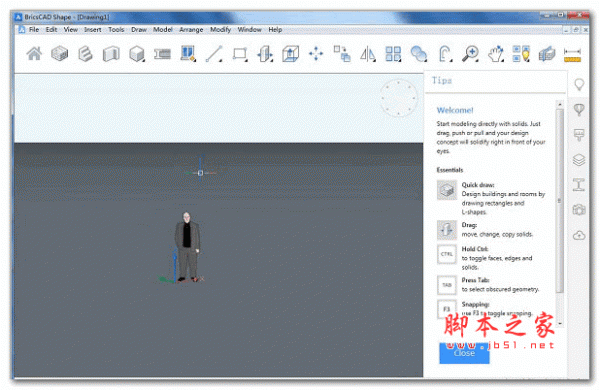Select the Line drawing tool
This screenshot has height=390, width=600.
pos(214,54)
